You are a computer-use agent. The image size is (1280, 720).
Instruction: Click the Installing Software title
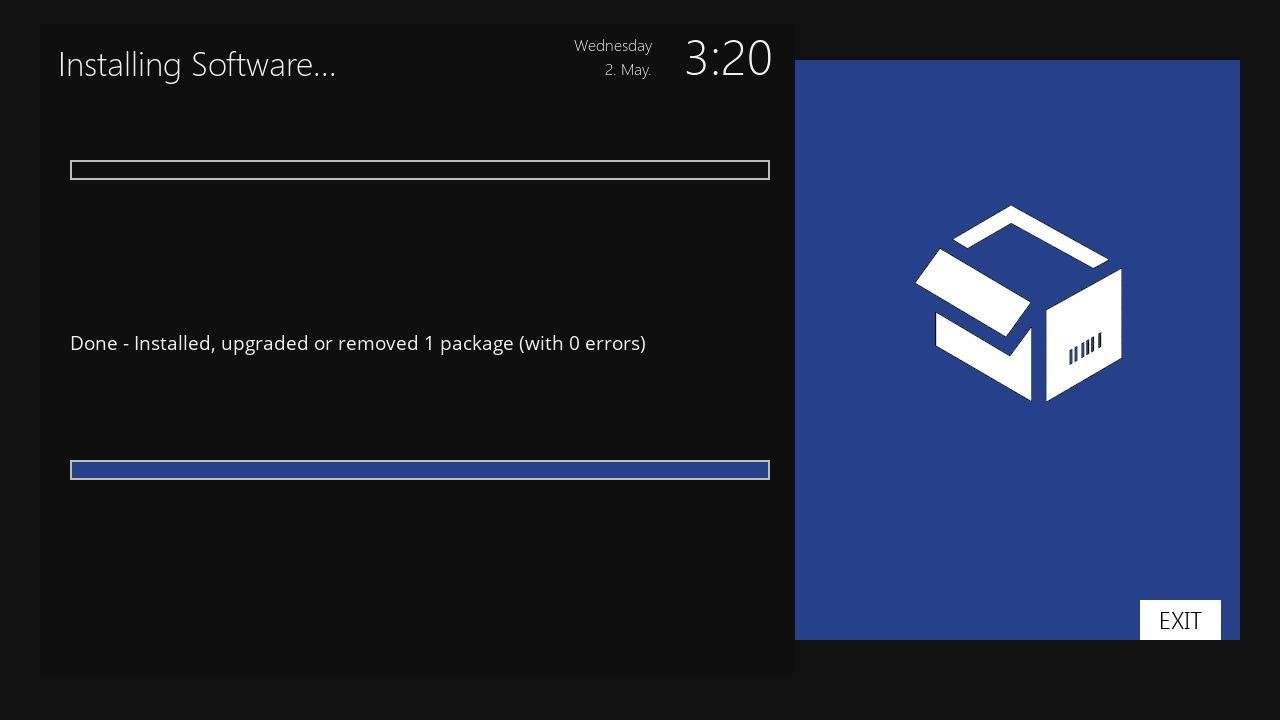(197, 64)
